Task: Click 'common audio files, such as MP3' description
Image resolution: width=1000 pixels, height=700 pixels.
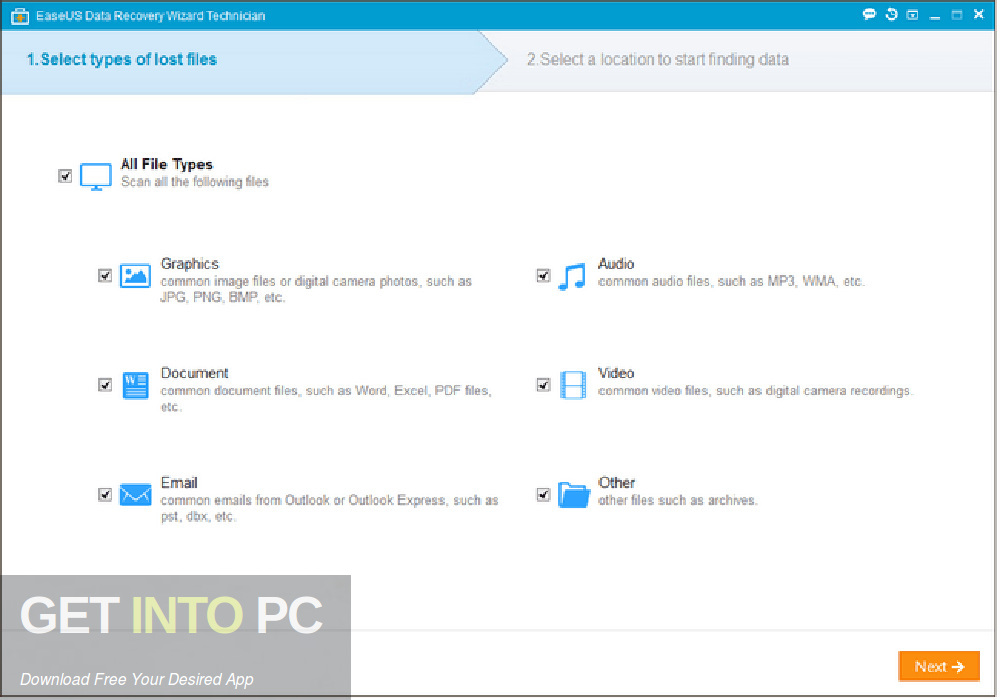Action: (x=732, y=281)
